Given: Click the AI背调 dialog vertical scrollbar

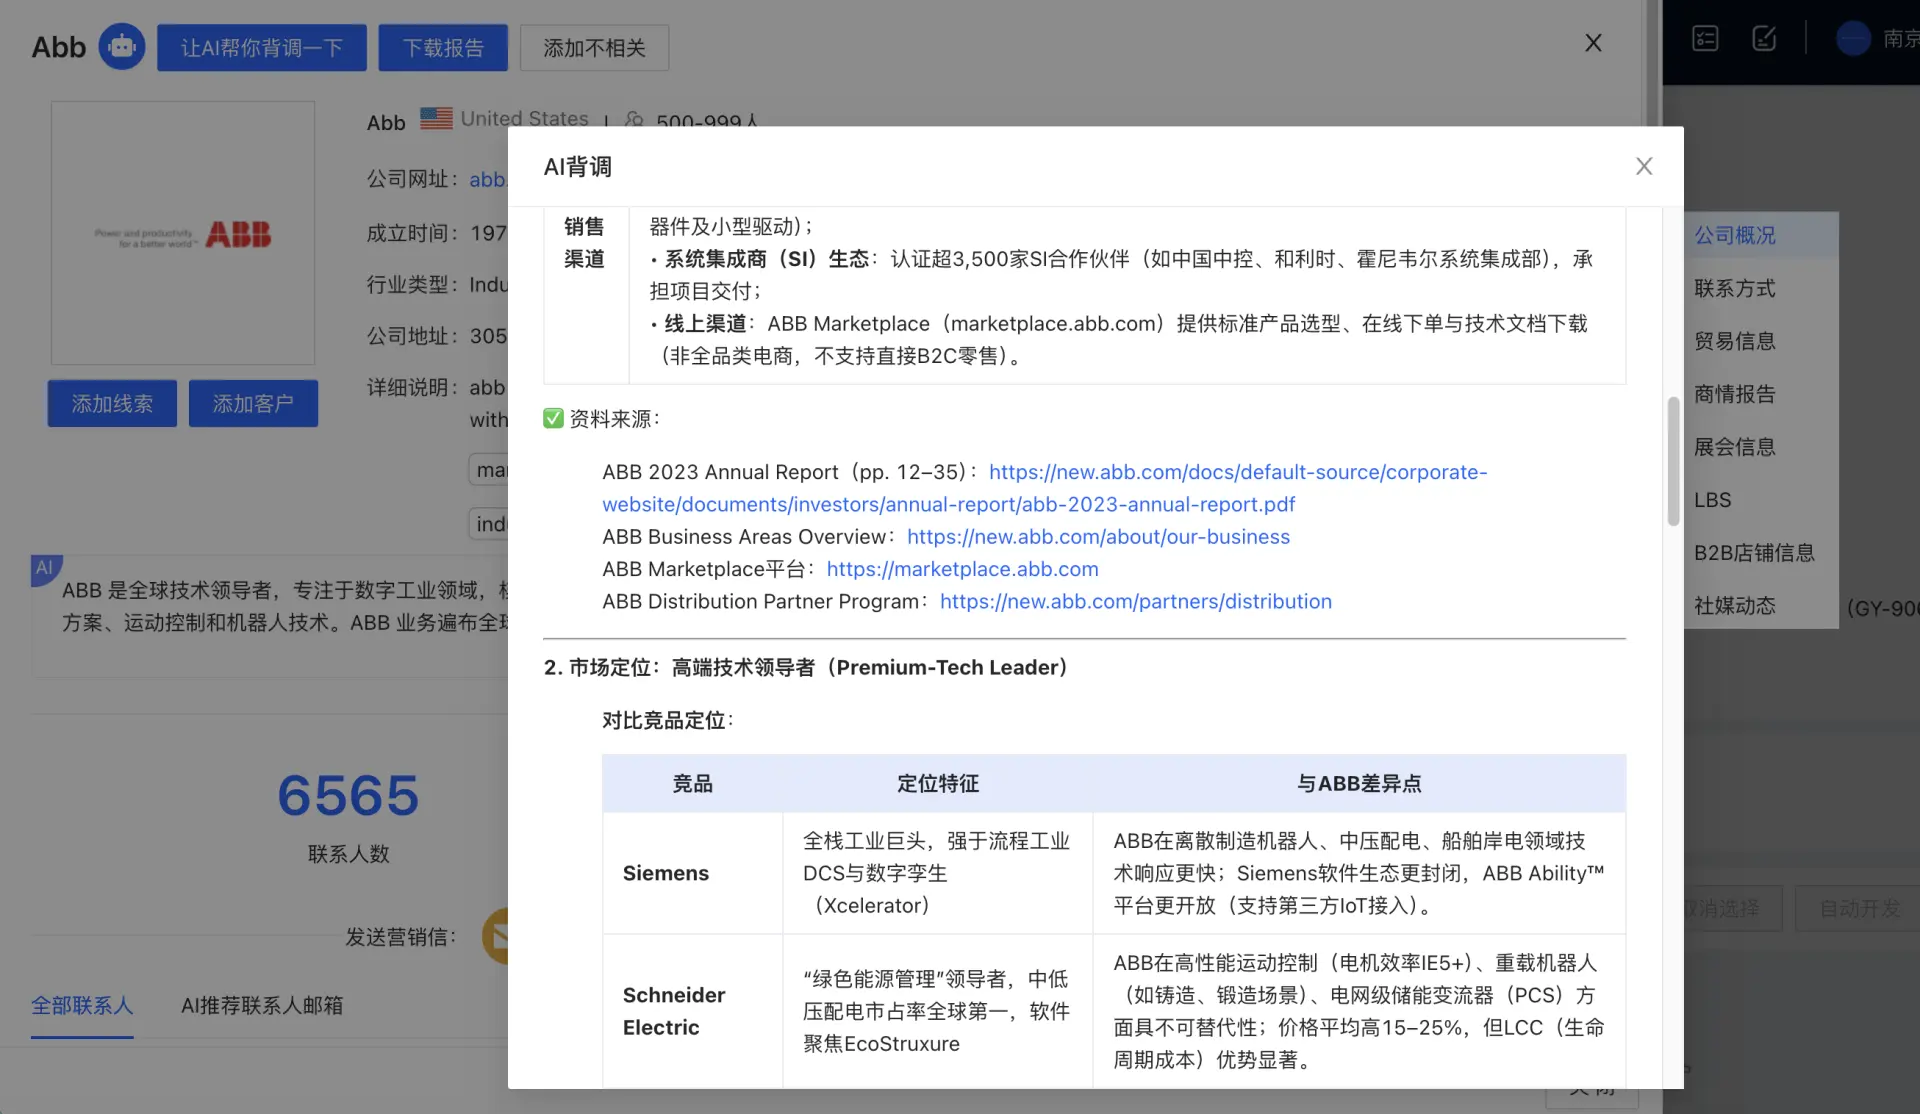Looking at the screenshot, I should pyautogui.click(x=1673, y=461).
